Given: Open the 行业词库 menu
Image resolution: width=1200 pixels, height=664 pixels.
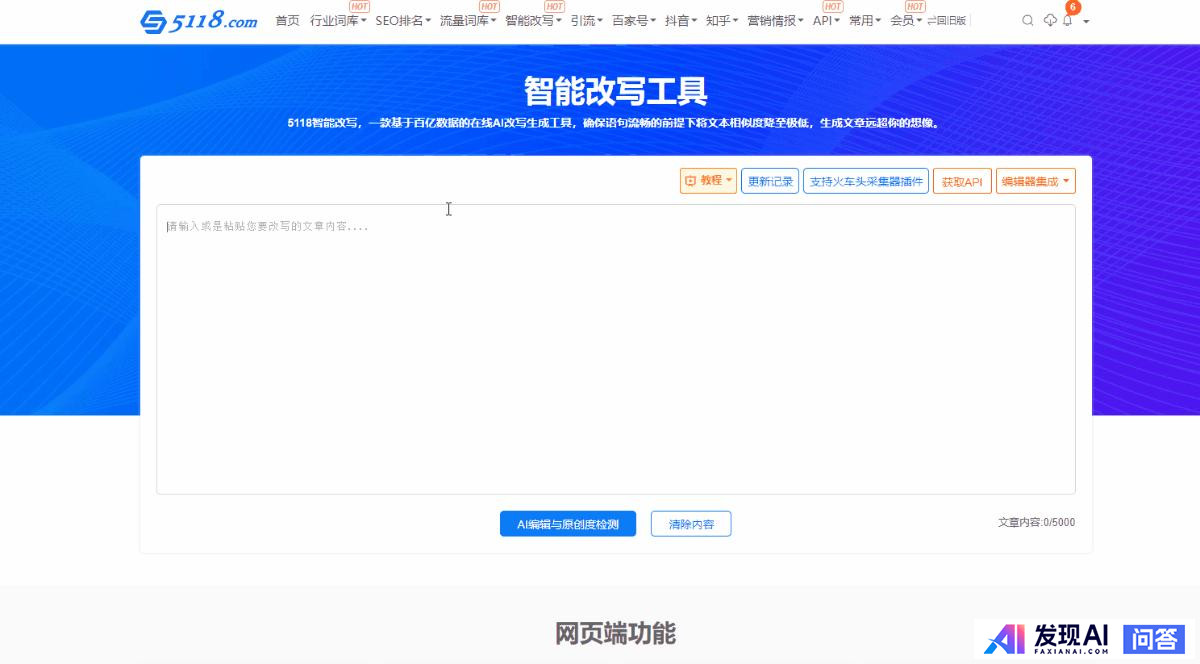Looking at the screenshot, I should pyautogui.click(x=338, y=21).
